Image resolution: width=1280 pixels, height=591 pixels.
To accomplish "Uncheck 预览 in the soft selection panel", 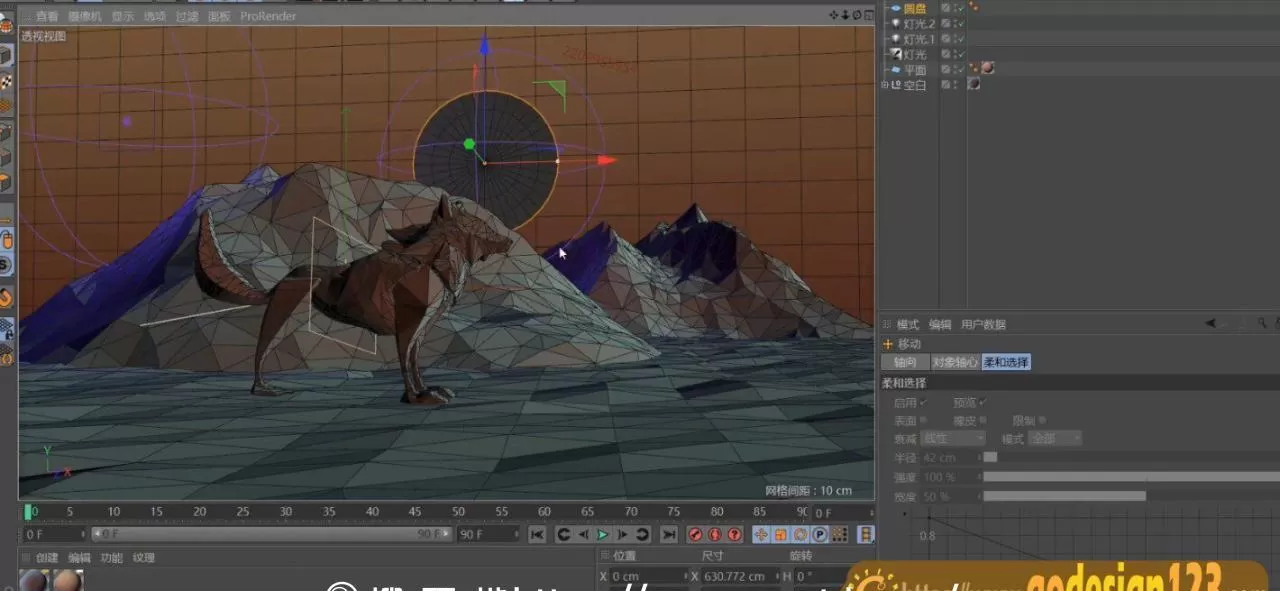I will (x=982, y=402).
